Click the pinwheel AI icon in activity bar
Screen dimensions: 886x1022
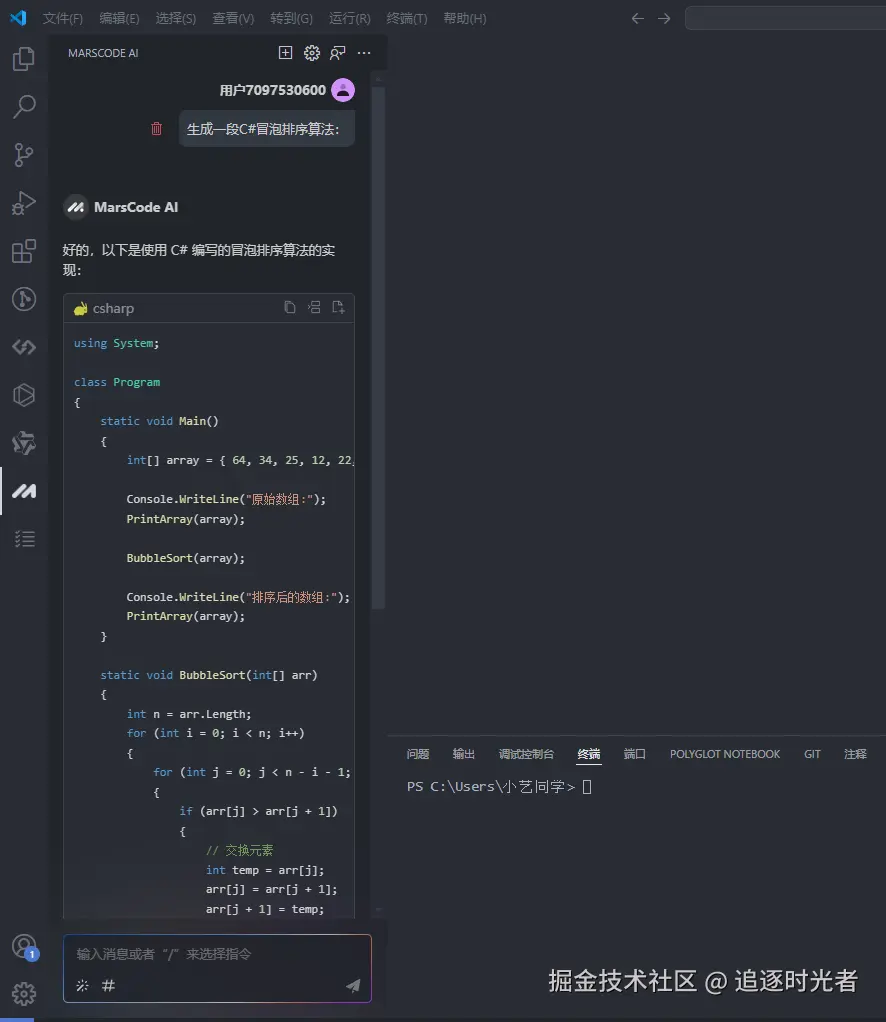pyautogui.click(x=24, y=443)
